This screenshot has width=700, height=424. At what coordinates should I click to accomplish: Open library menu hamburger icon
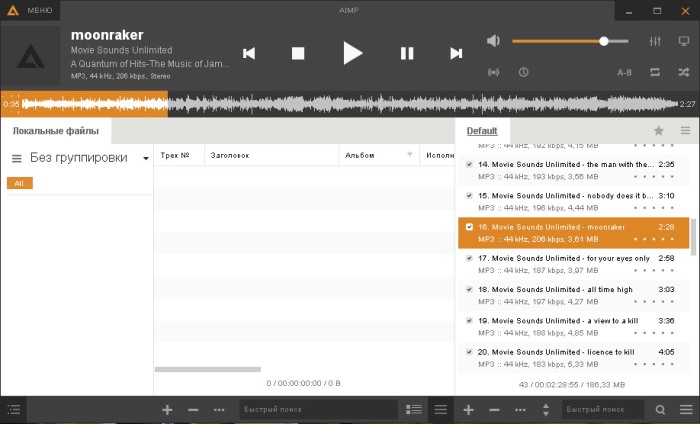click(x=441, y=409)
